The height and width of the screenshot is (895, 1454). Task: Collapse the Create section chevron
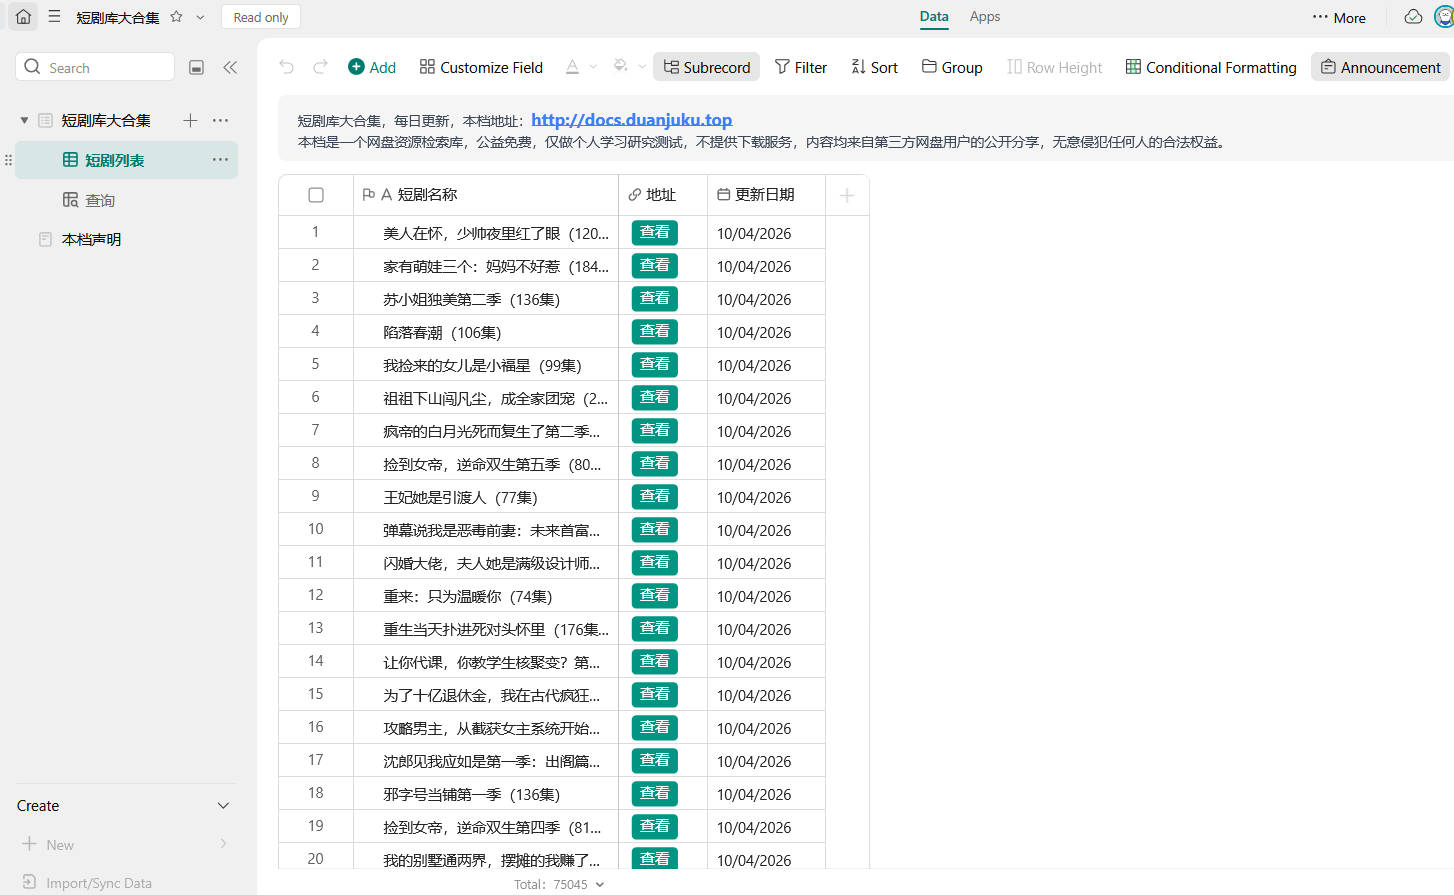(x=223, y=806)
